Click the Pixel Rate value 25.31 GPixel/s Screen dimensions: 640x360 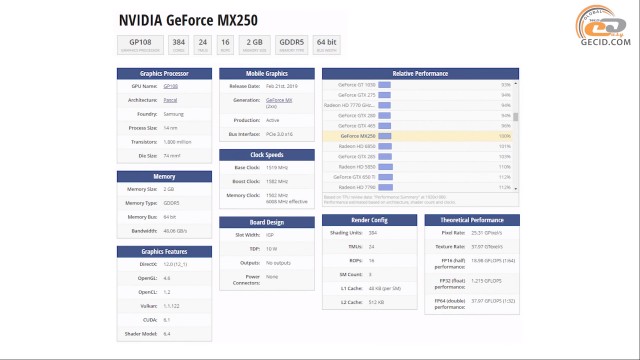[x=487, y=233]
